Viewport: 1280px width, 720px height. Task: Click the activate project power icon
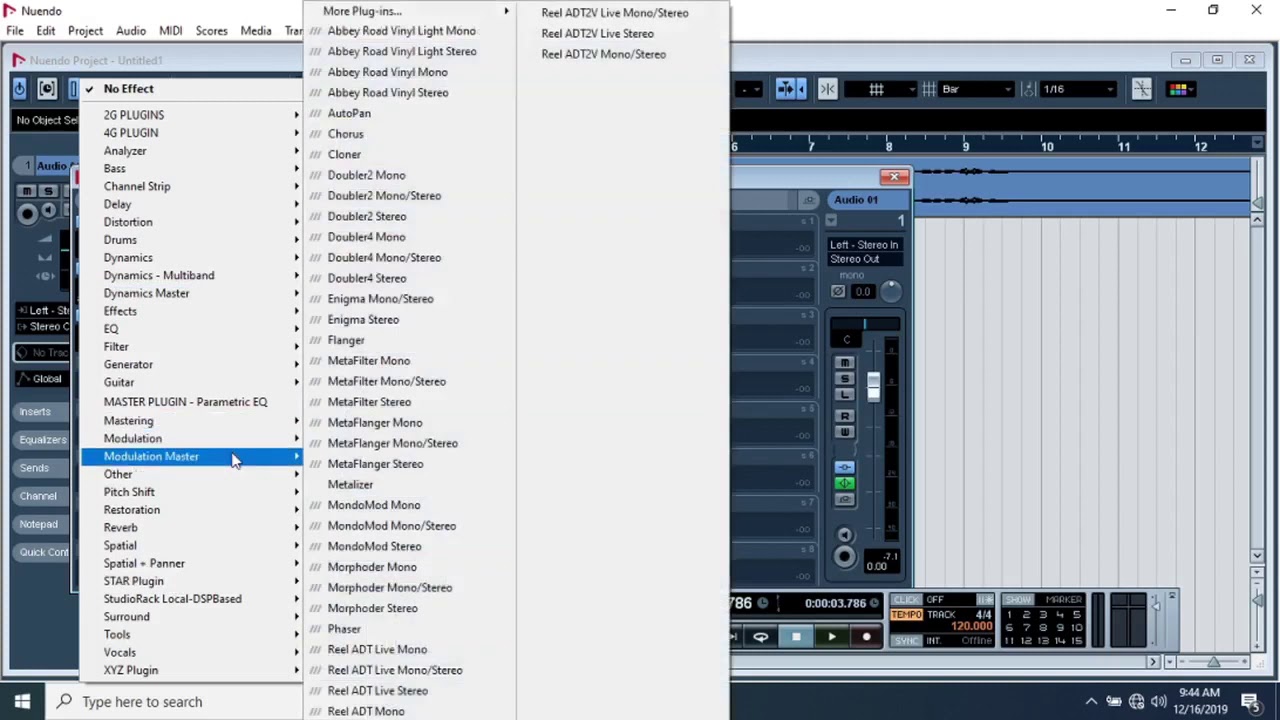19,89
